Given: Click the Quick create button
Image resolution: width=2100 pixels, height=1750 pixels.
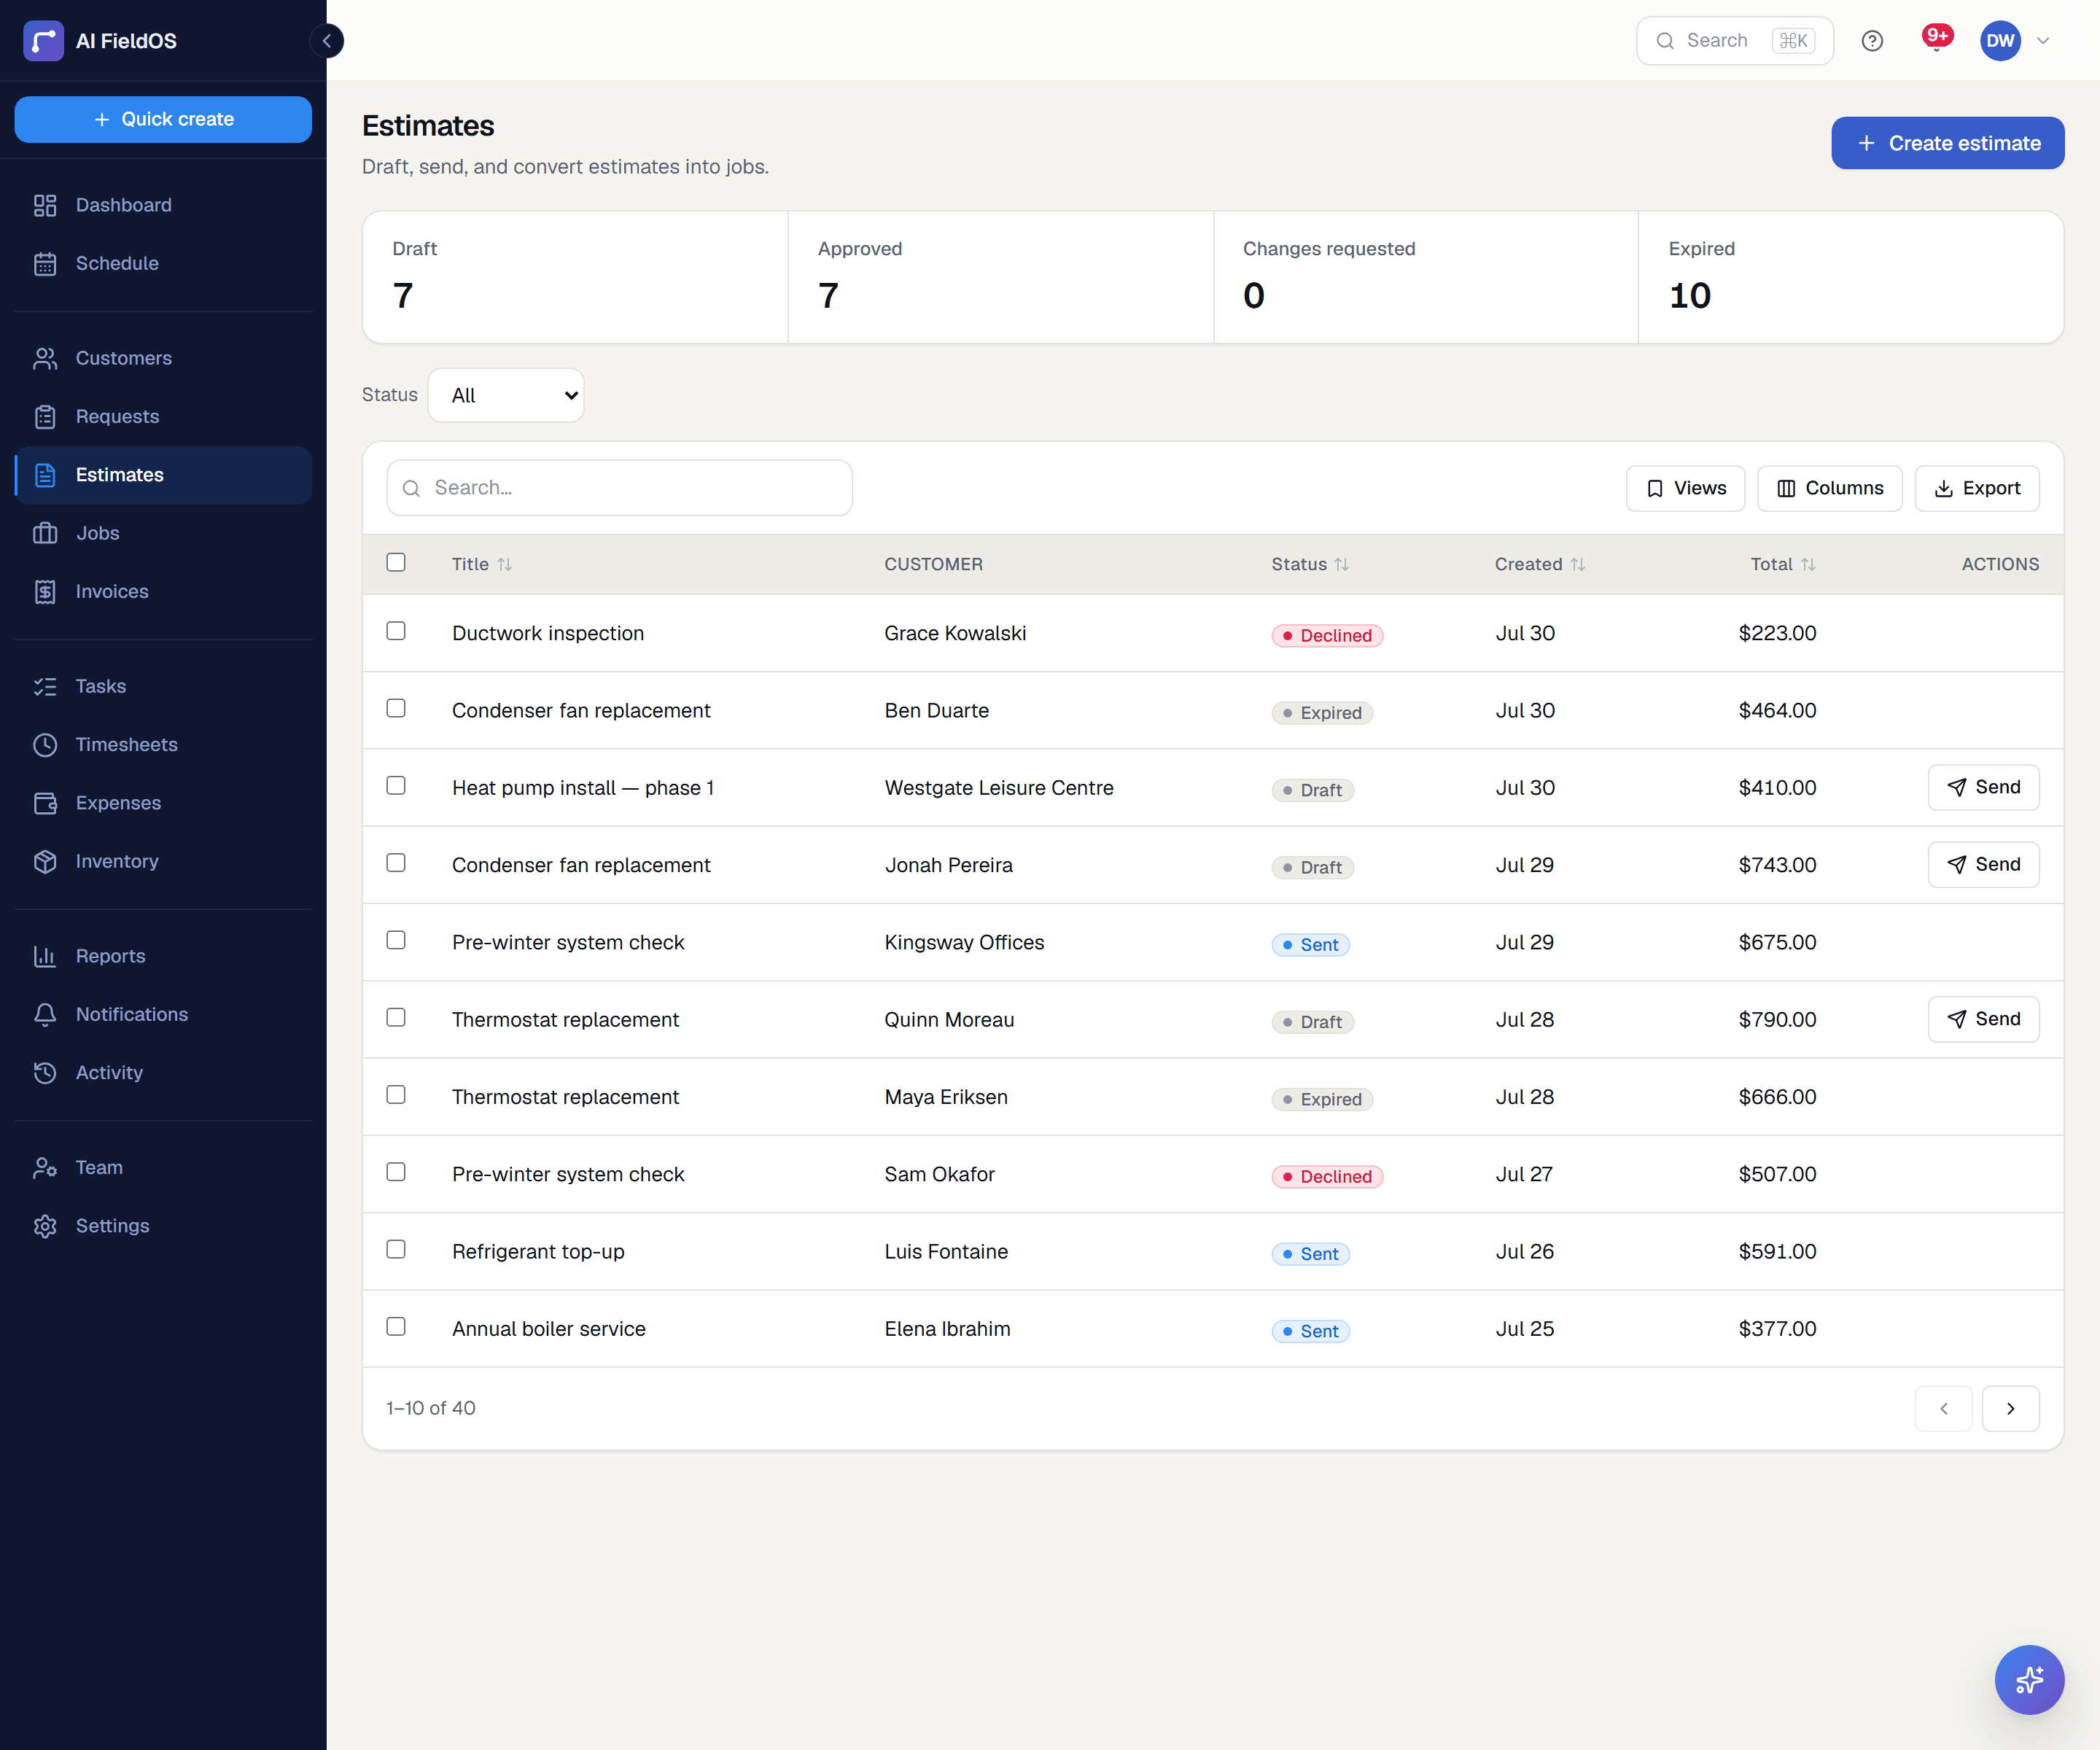Looking at the screenshot, I should point(163,119).
